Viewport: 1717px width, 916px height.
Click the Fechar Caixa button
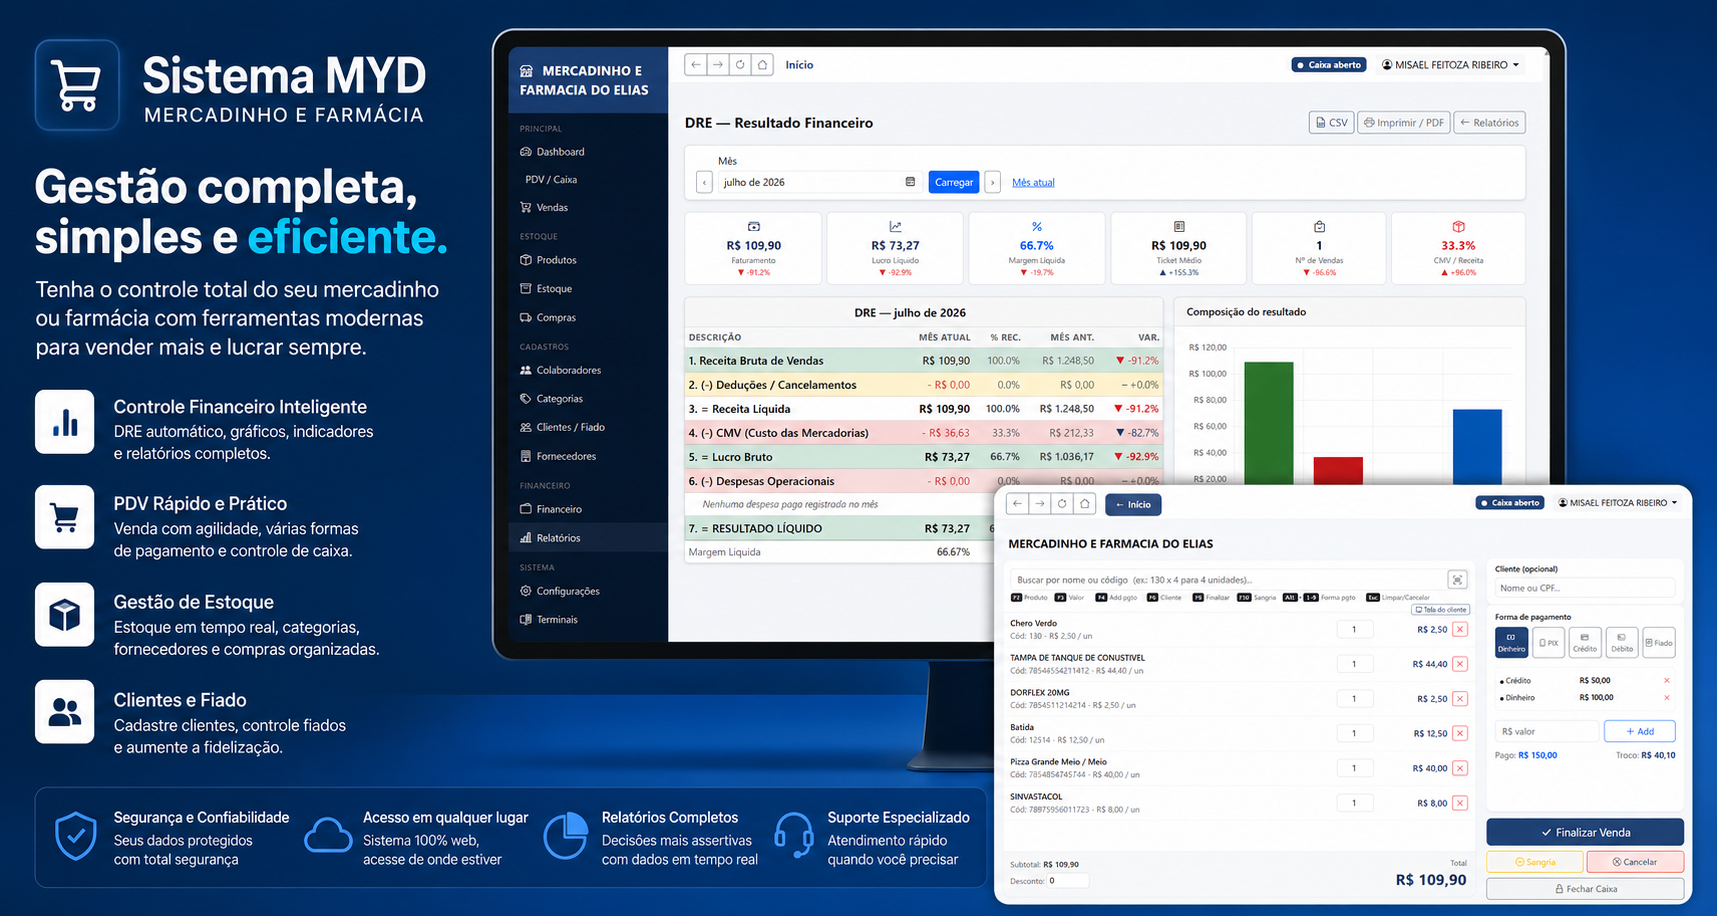click(1585, 889)
